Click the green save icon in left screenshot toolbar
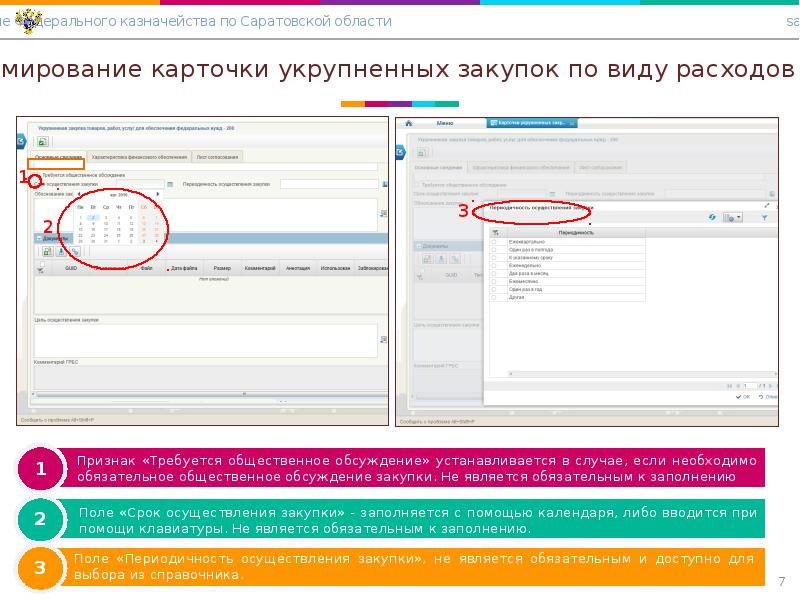The width and height of the screenshot is (800, 600). coord(43,142)
